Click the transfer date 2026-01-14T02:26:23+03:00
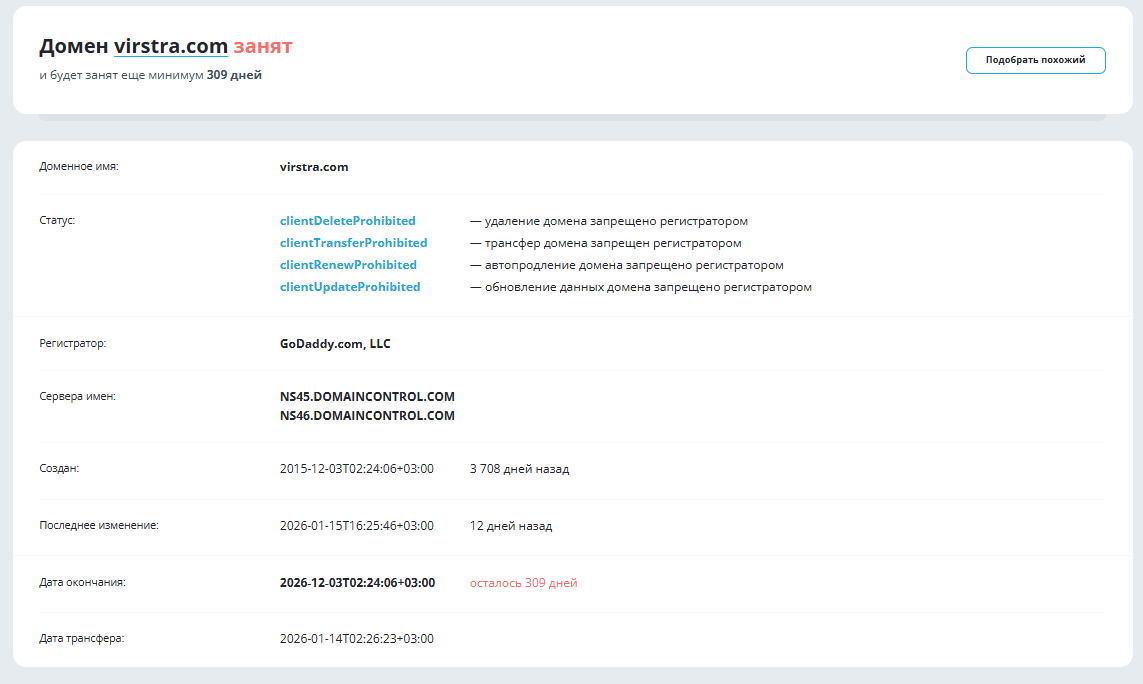 [356, 639]
